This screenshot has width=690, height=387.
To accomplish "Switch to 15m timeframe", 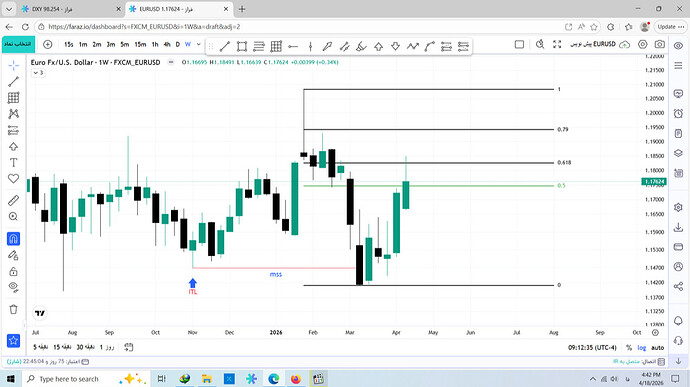I will (140, 44).
